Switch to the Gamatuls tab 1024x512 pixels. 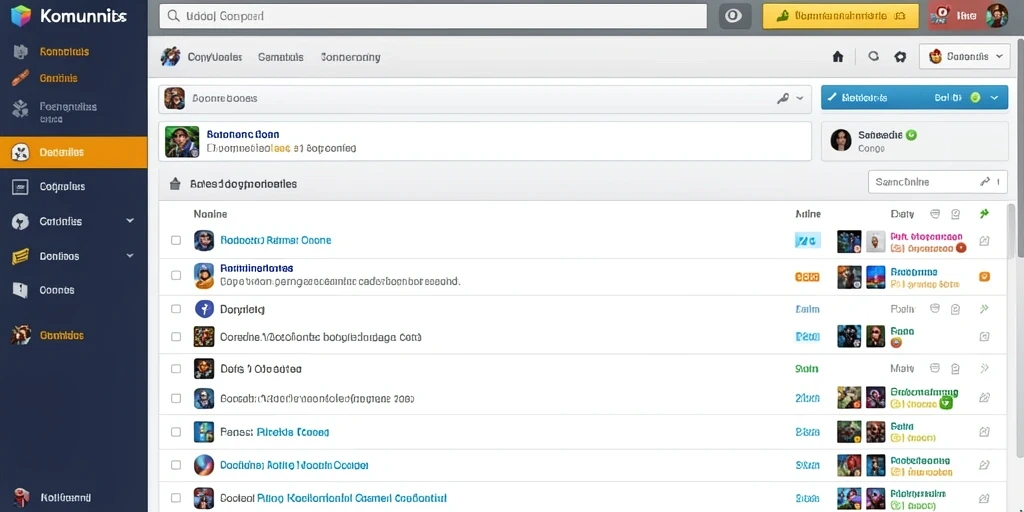(281, 57)
